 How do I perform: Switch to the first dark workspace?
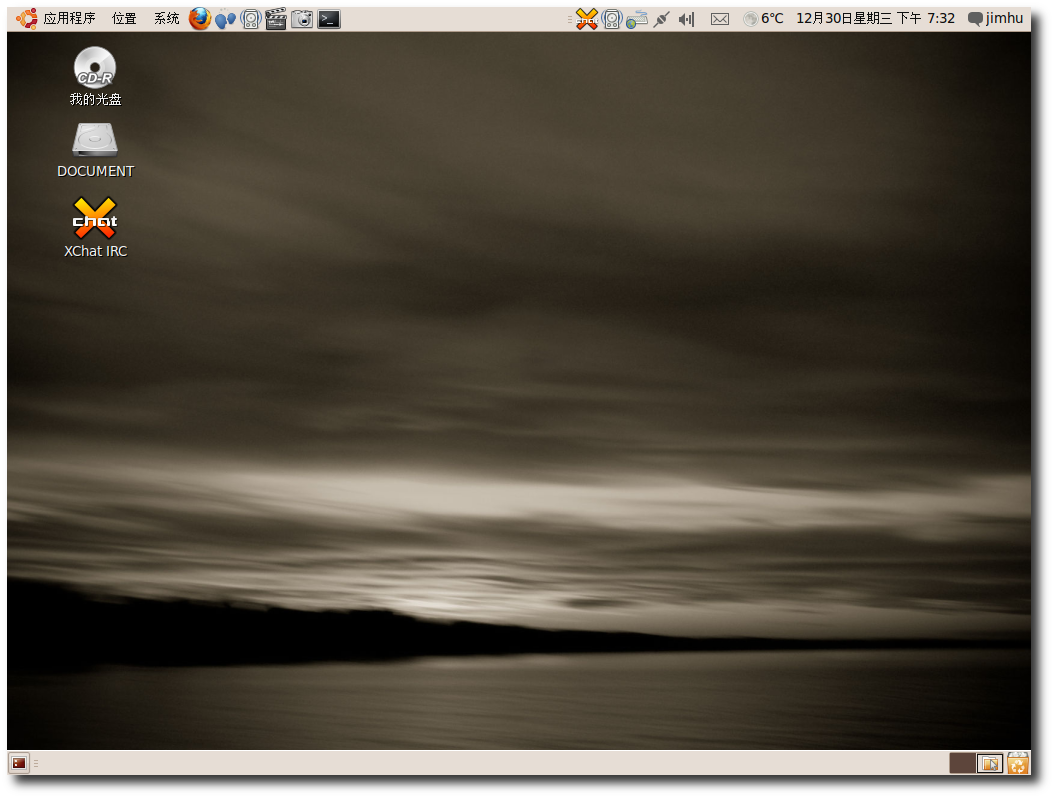pos(962,763)
